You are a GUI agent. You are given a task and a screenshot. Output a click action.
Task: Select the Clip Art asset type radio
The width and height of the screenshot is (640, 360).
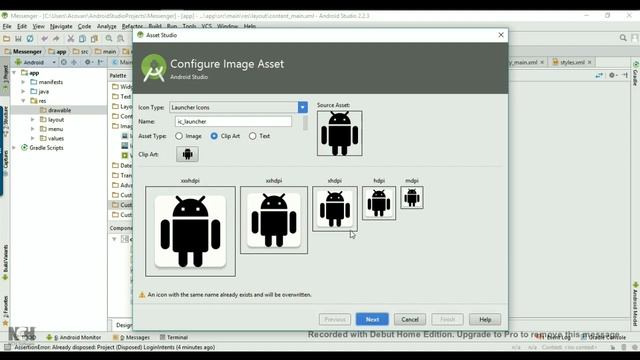pyautogui.click(x=214, y=136)
